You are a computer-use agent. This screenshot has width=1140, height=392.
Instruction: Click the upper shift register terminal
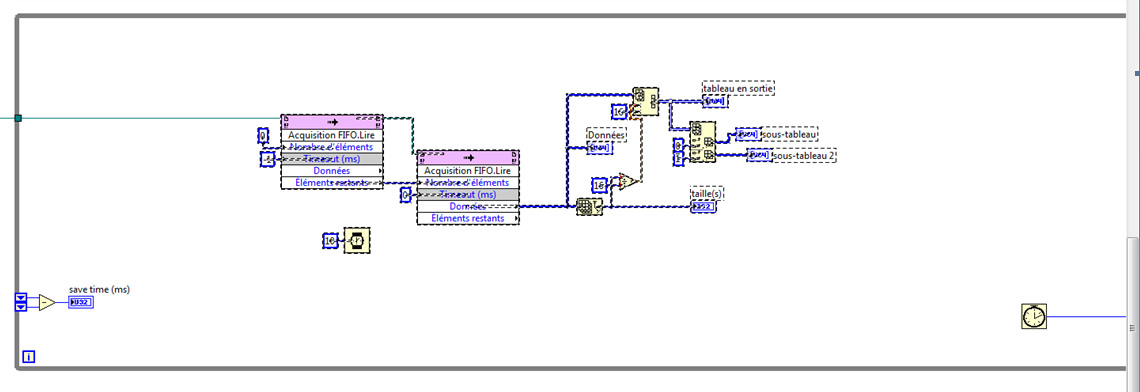21,297
